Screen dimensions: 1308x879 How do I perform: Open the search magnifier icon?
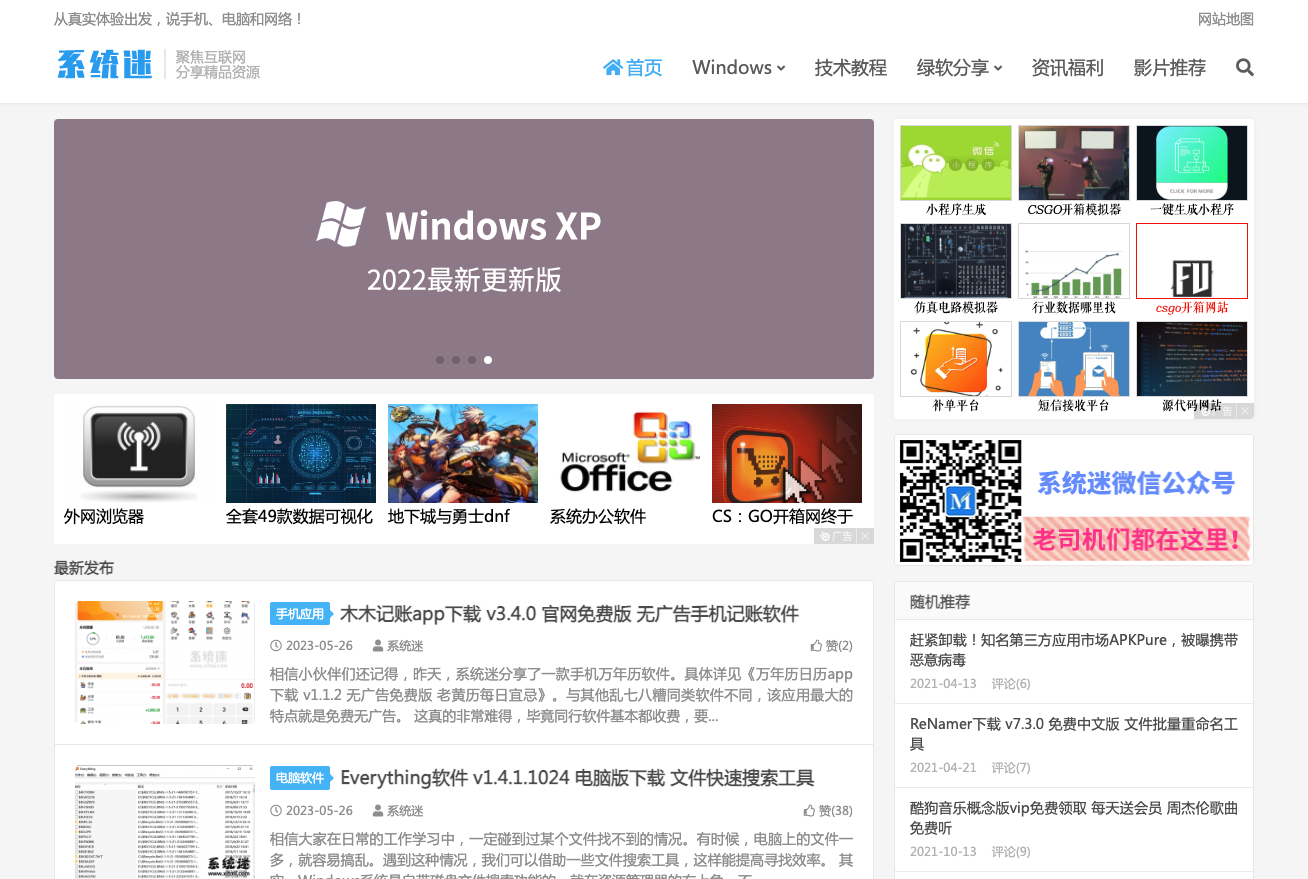pyautogui.click(x=1244, y=67)
